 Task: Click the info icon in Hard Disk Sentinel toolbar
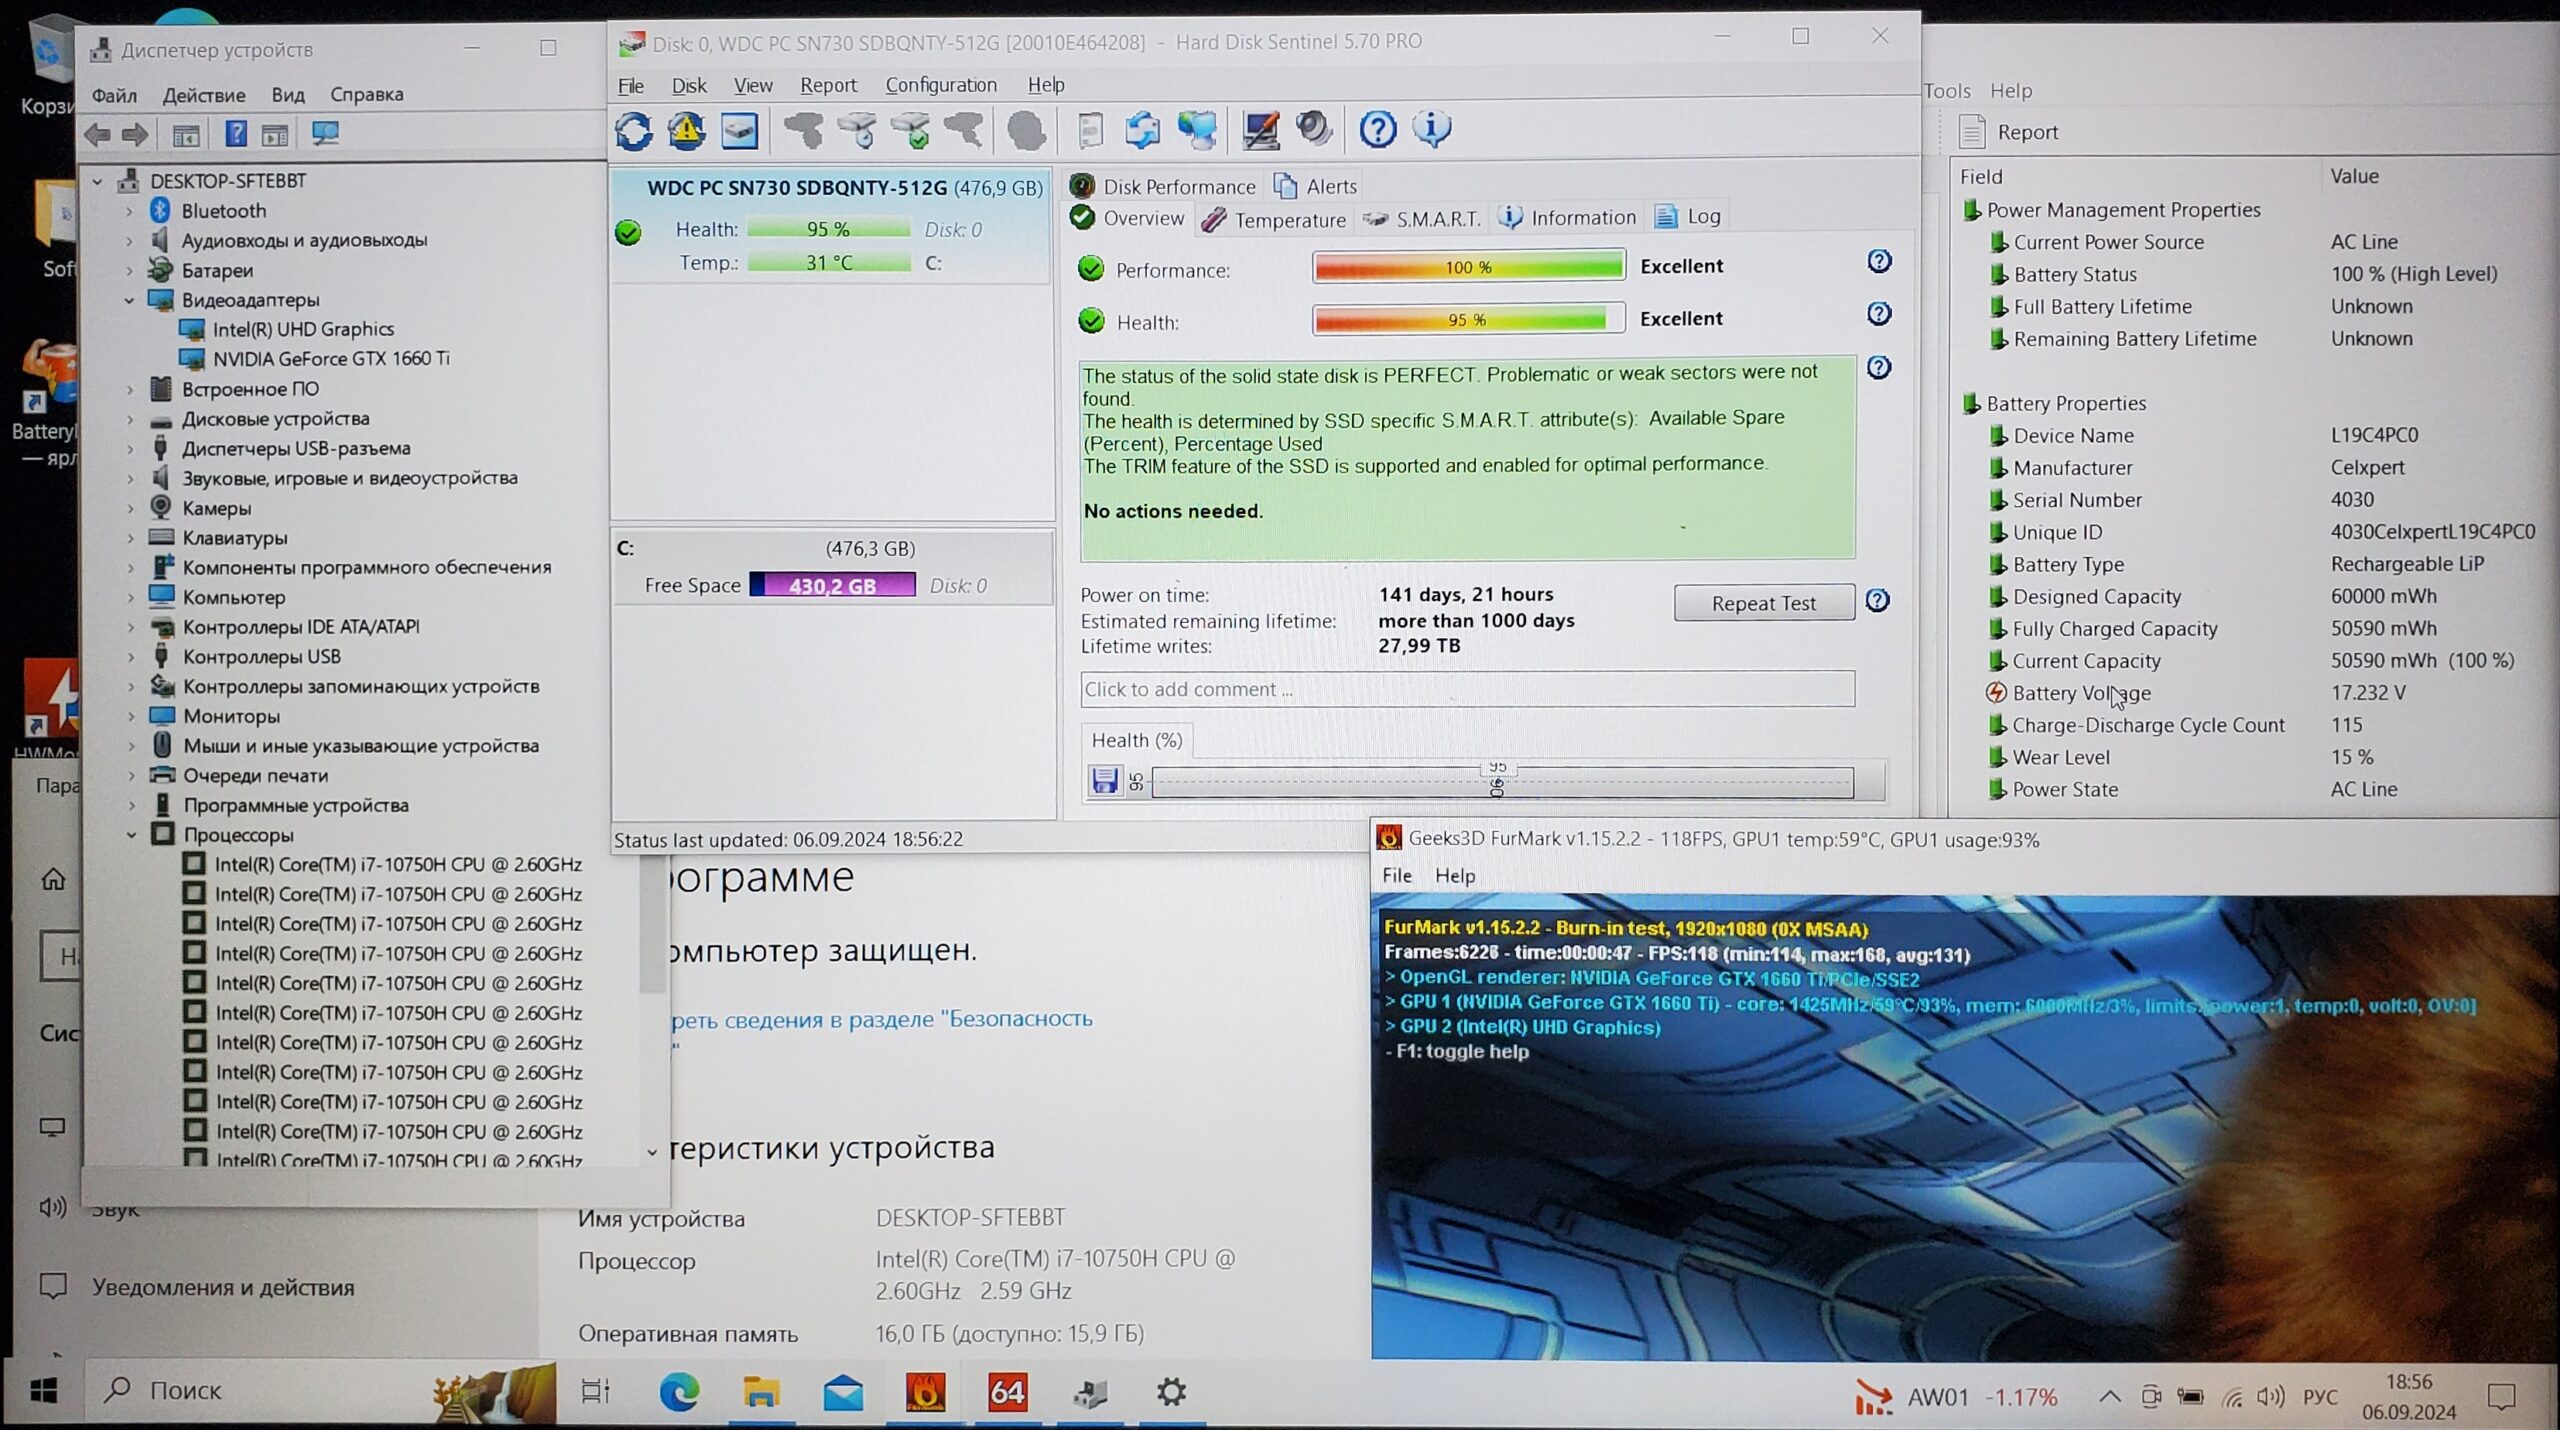click(x=1431, y=129)
